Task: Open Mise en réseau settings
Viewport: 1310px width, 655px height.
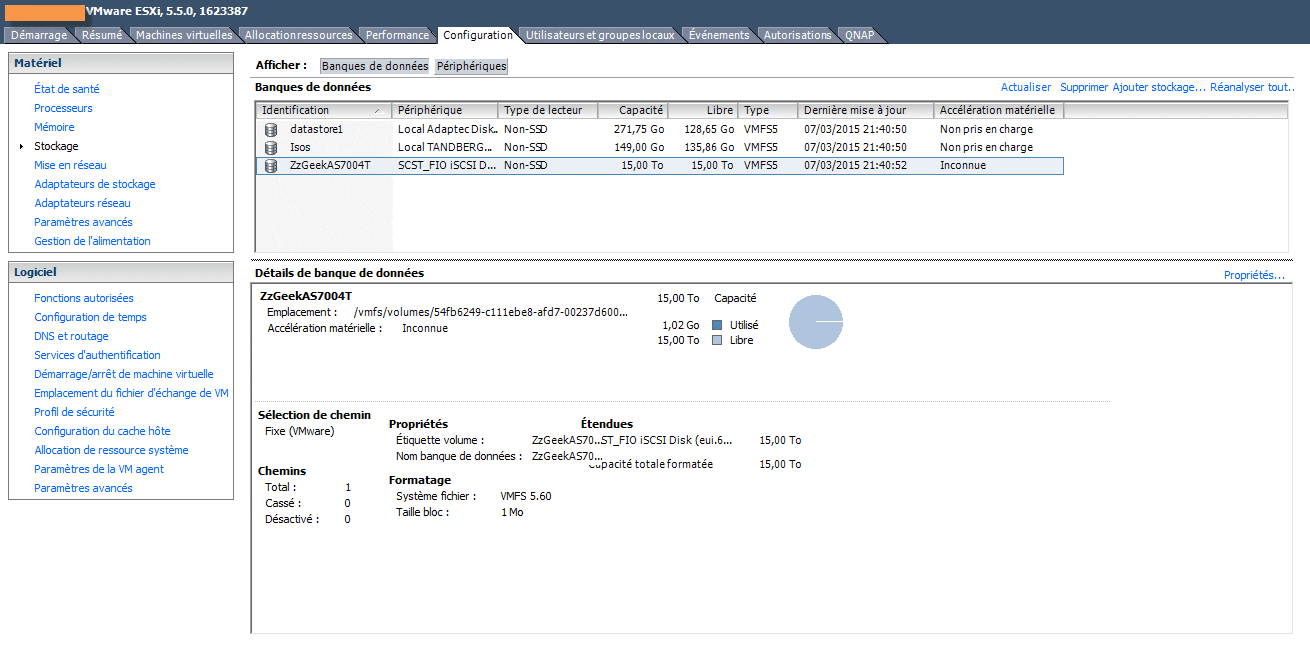Action: (x=70, y=165)
